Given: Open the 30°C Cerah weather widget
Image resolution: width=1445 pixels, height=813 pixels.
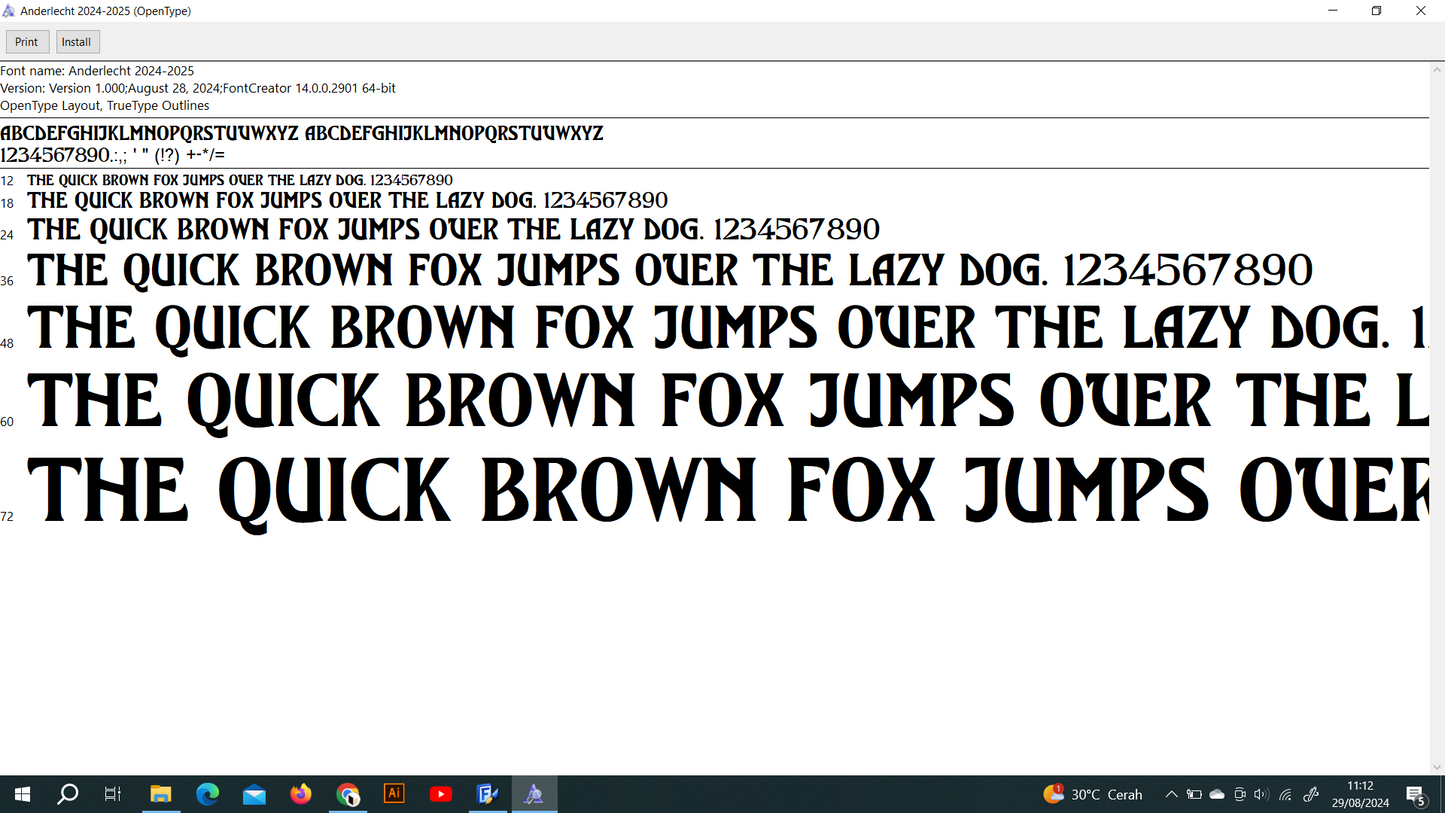Looking at the screenshot, I should (1093, 795).
